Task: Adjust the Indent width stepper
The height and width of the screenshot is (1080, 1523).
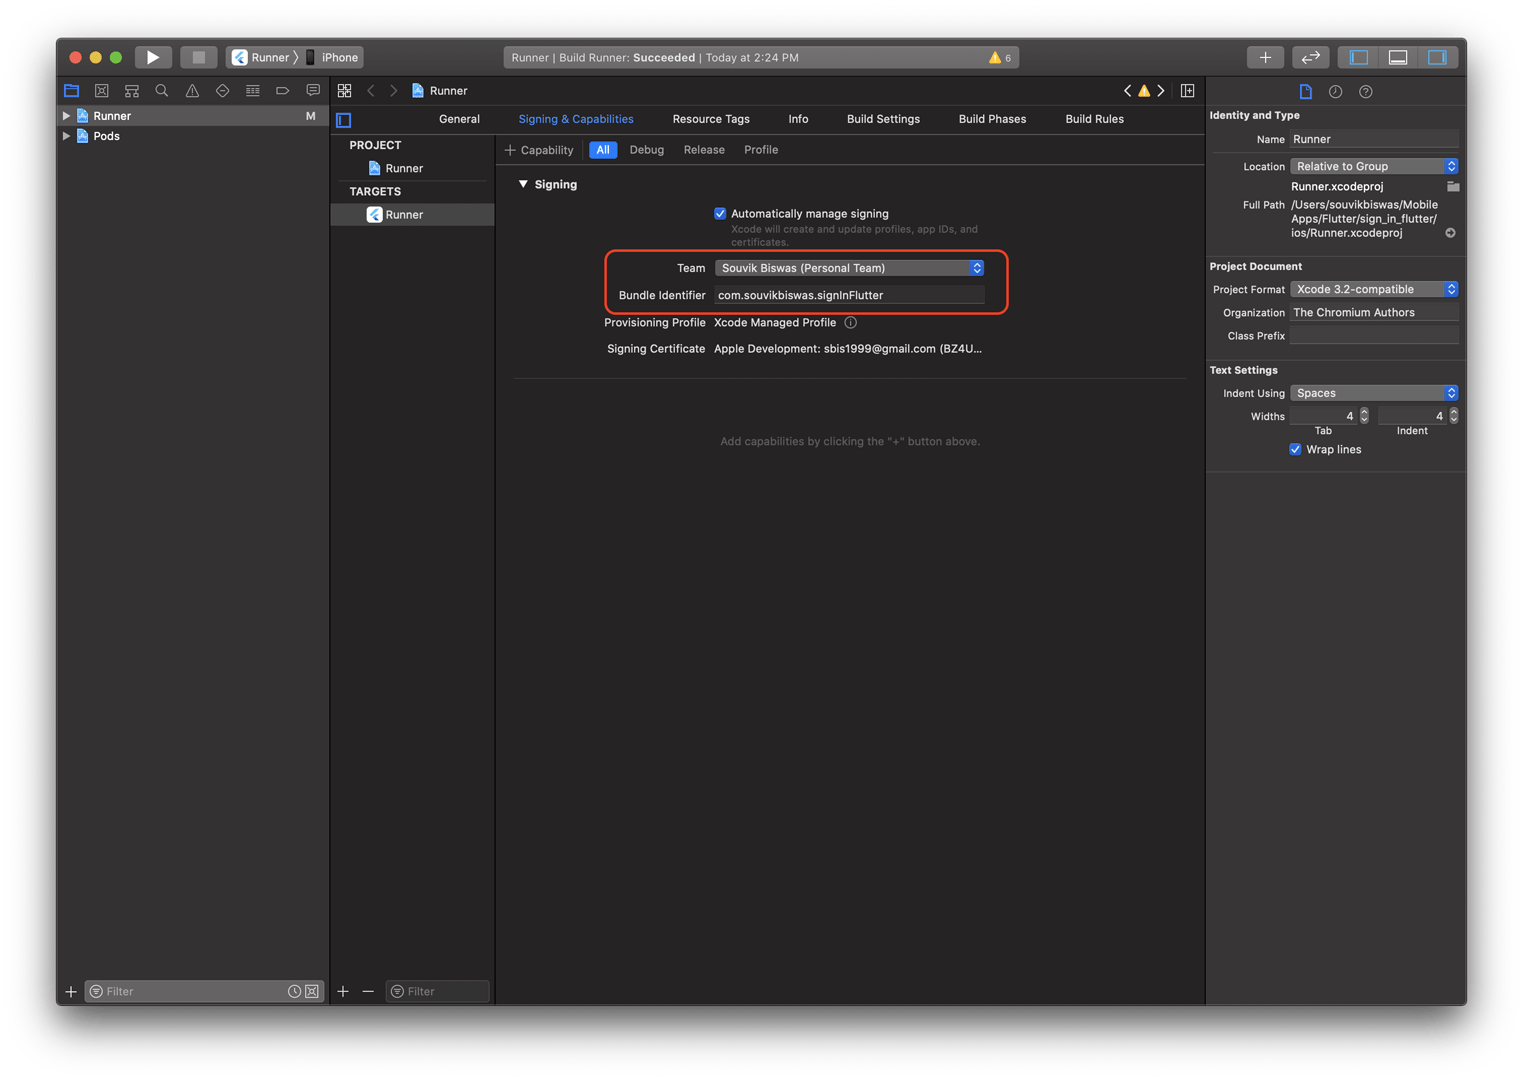Action: 1454,416
